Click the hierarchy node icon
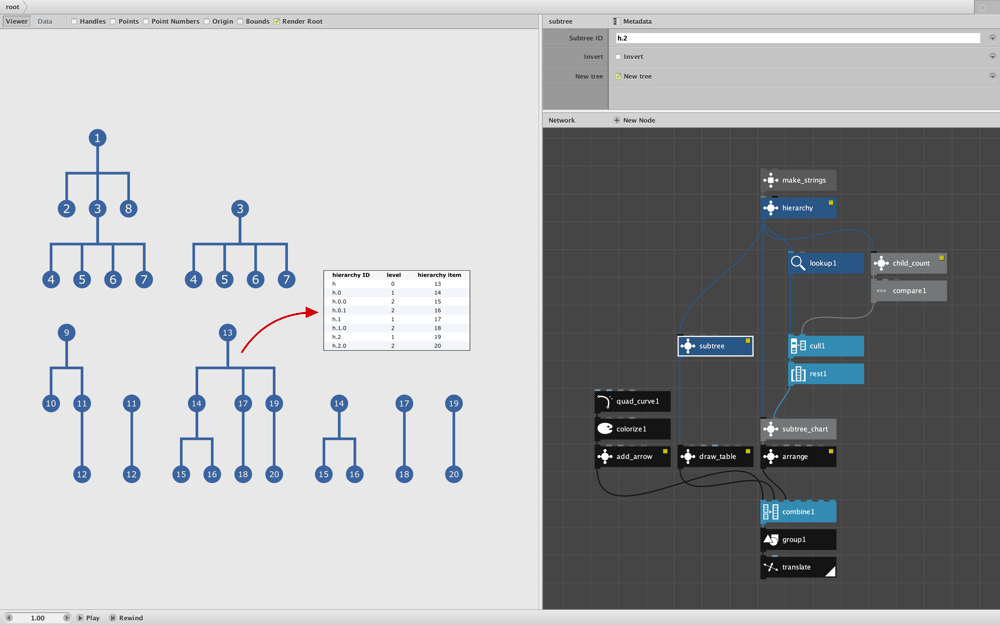This screenshot has height=625, width=1000. [x=770, y=208]
